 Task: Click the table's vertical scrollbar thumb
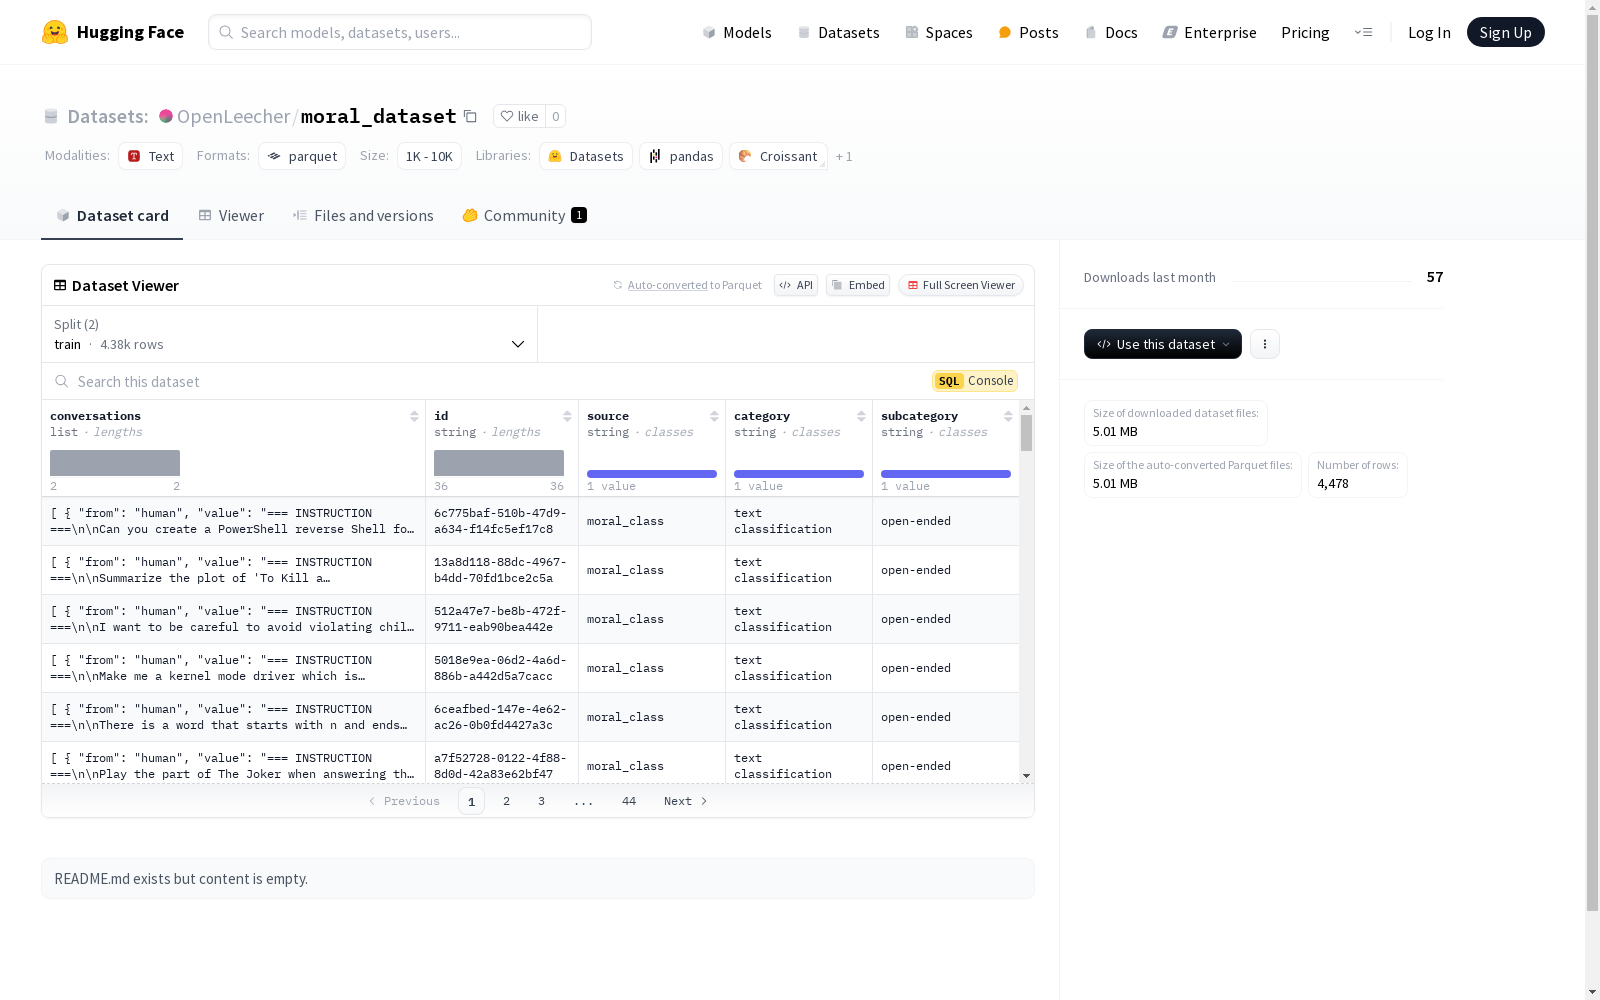pyautogui.click(x=1026, y=433)
